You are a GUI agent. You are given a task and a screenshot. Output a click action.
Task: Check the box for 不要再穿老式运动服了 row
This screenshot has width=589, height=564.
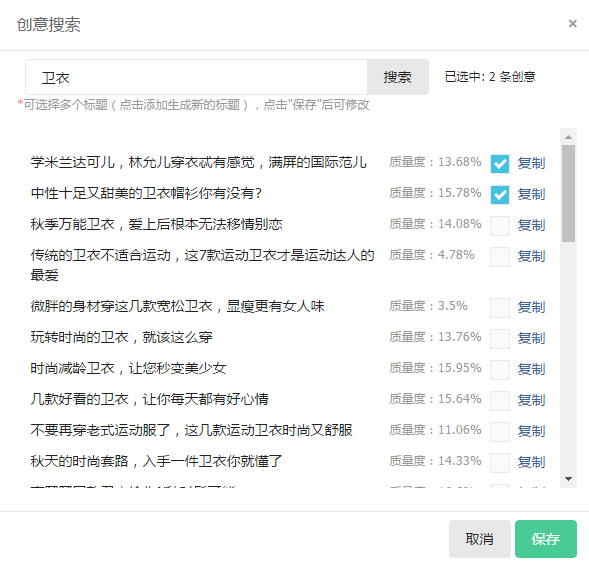(x=500, y=432)
